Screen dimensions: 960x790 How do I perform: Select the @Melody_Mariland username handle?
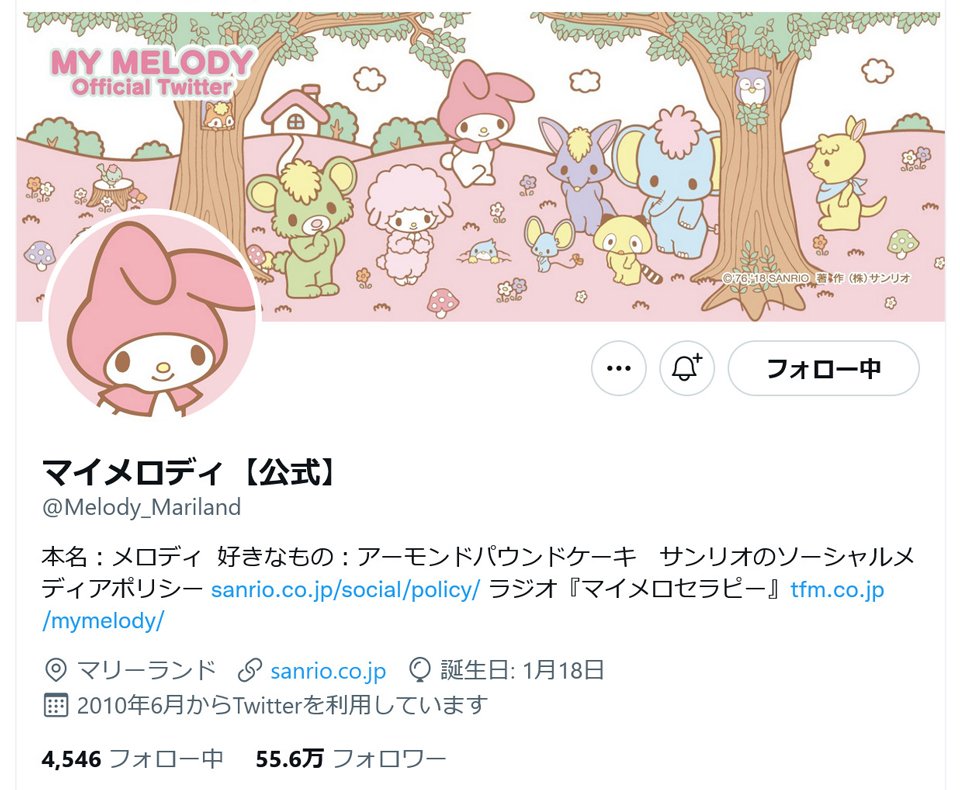click(141, 507)
